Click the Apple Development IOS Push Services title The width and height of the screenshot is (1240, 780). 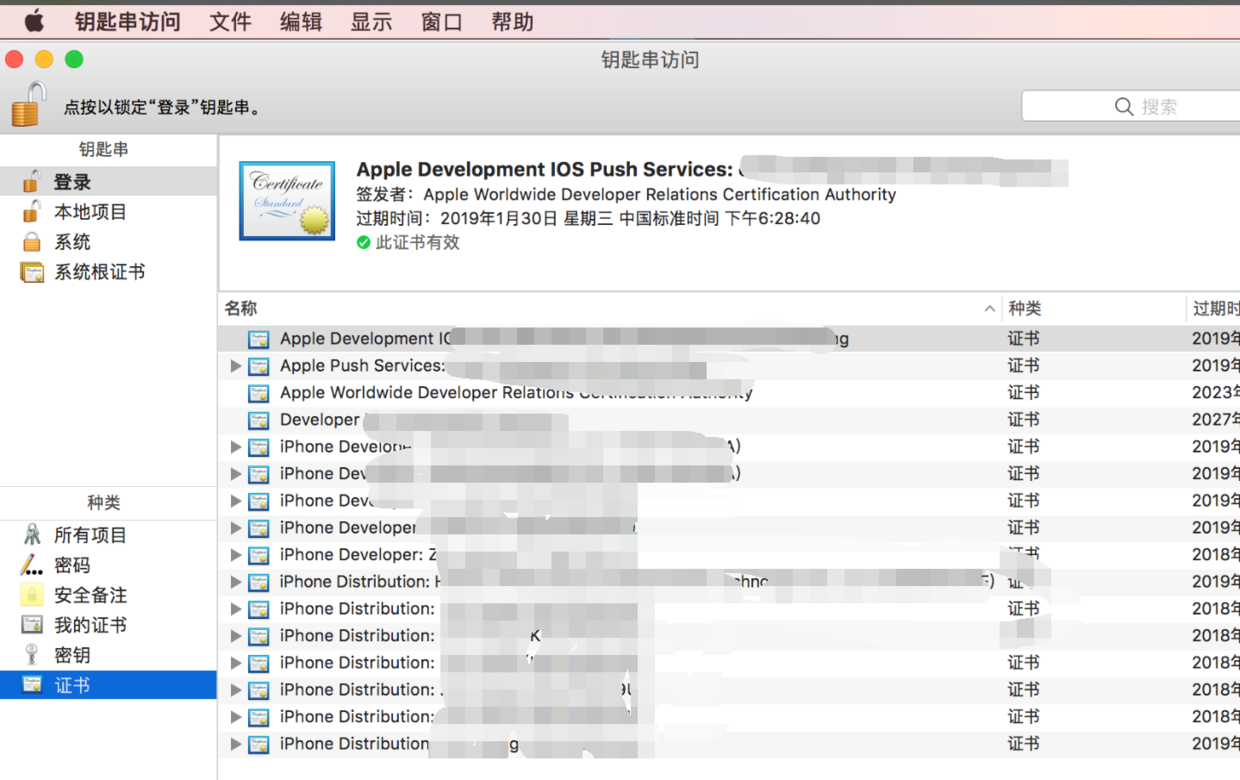coord(545,169)
